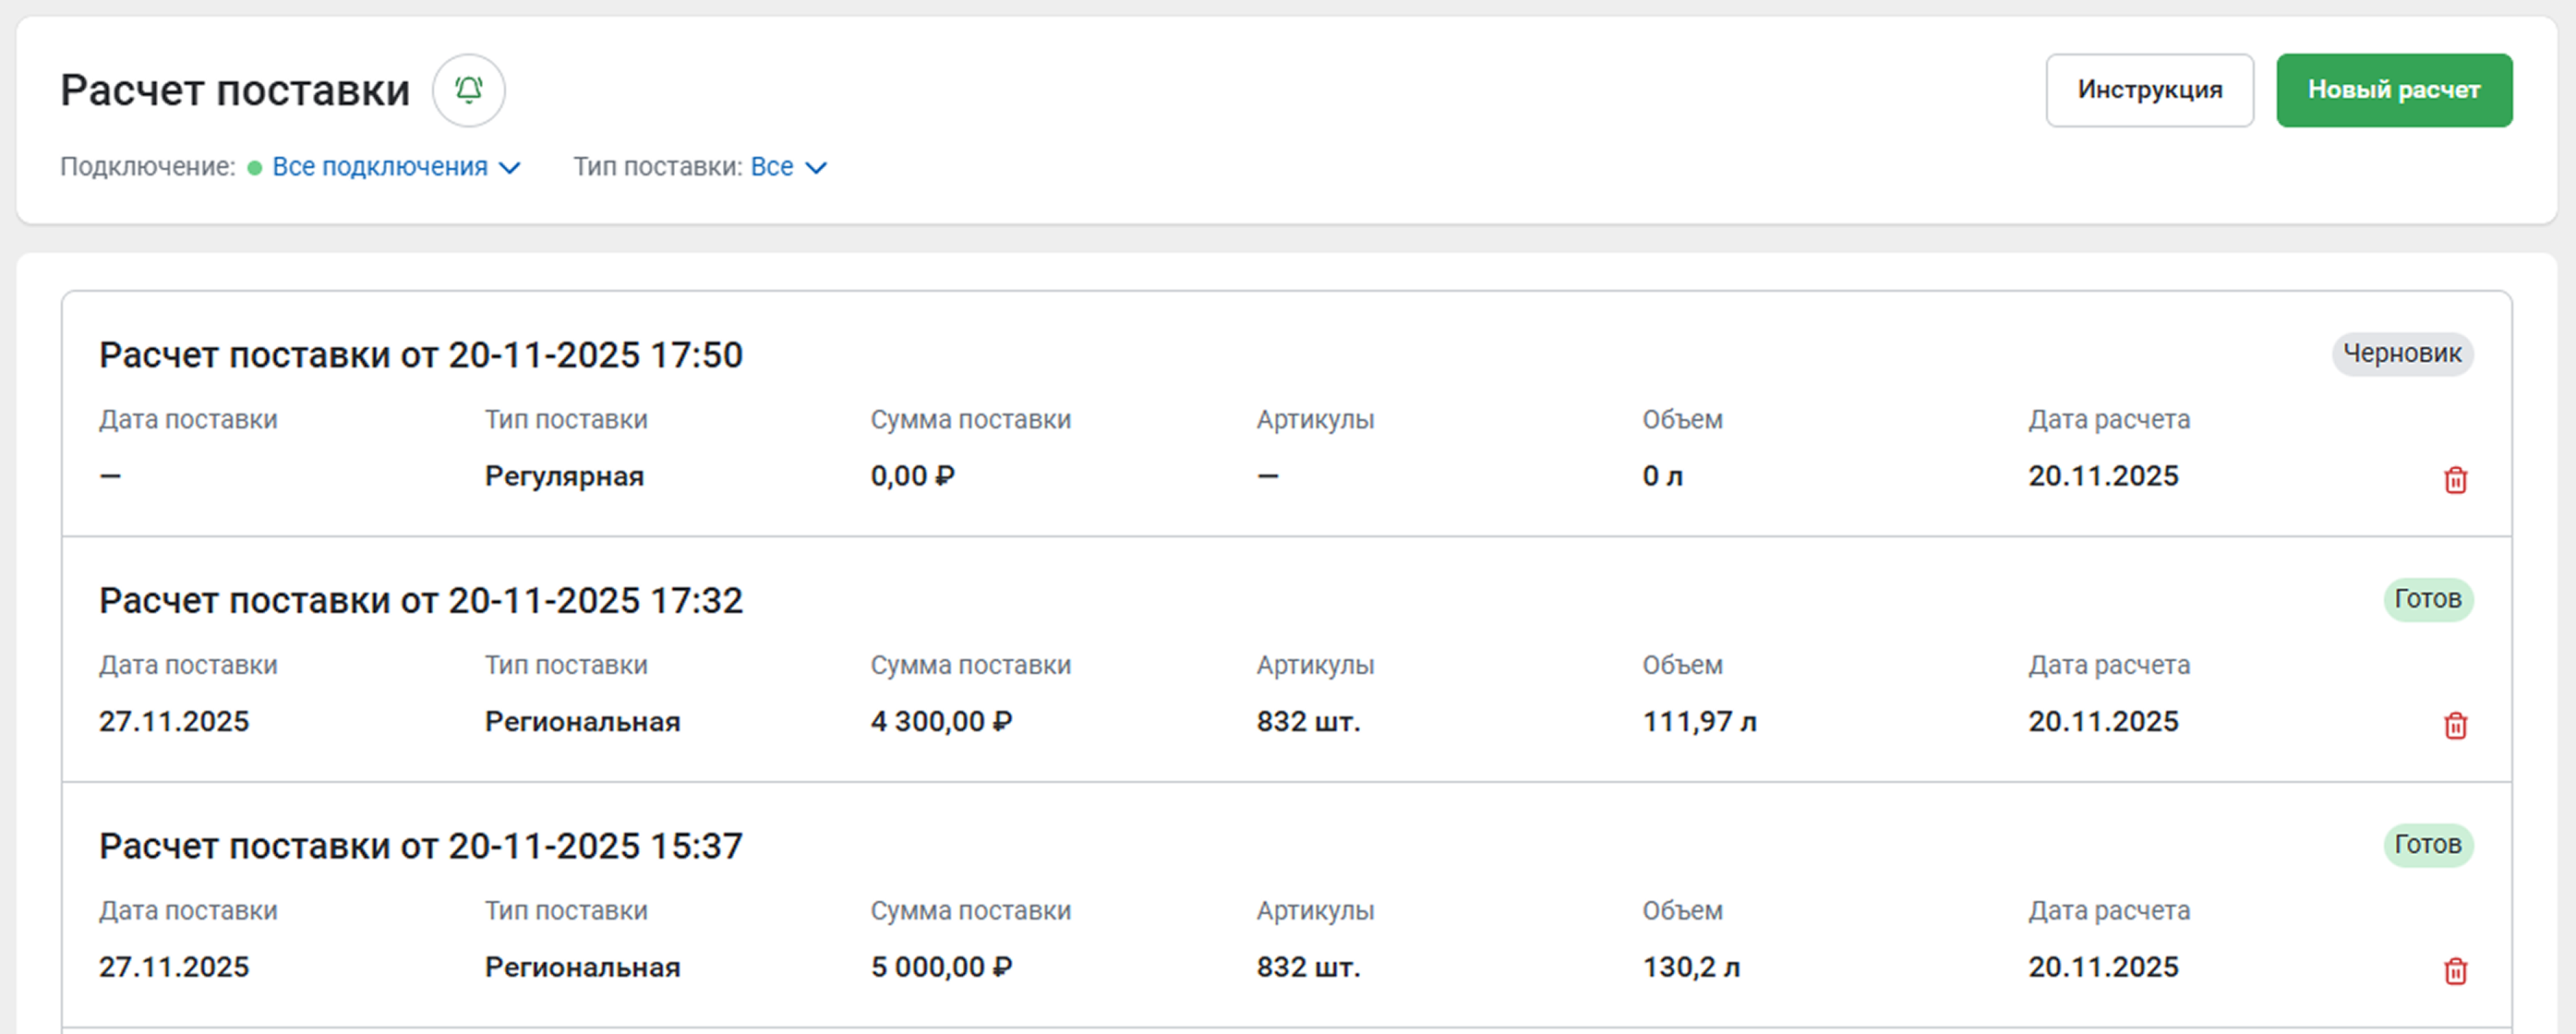2576x1034 pixels.
Task: Click the 130,2 л volume value
Action: point(1691,968)
